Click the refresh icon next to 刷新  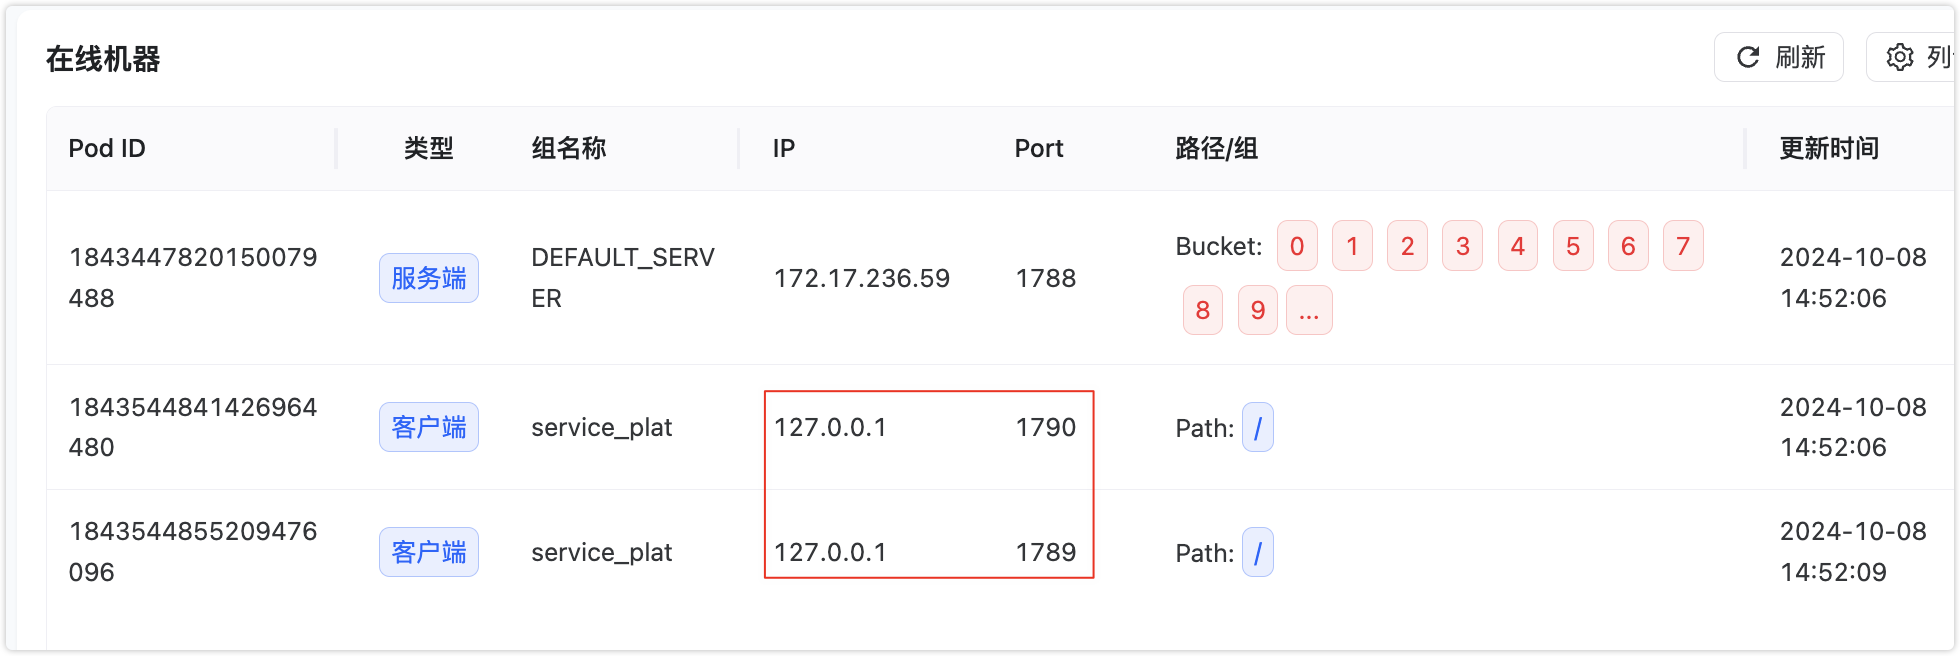(x=1748, y=57)
